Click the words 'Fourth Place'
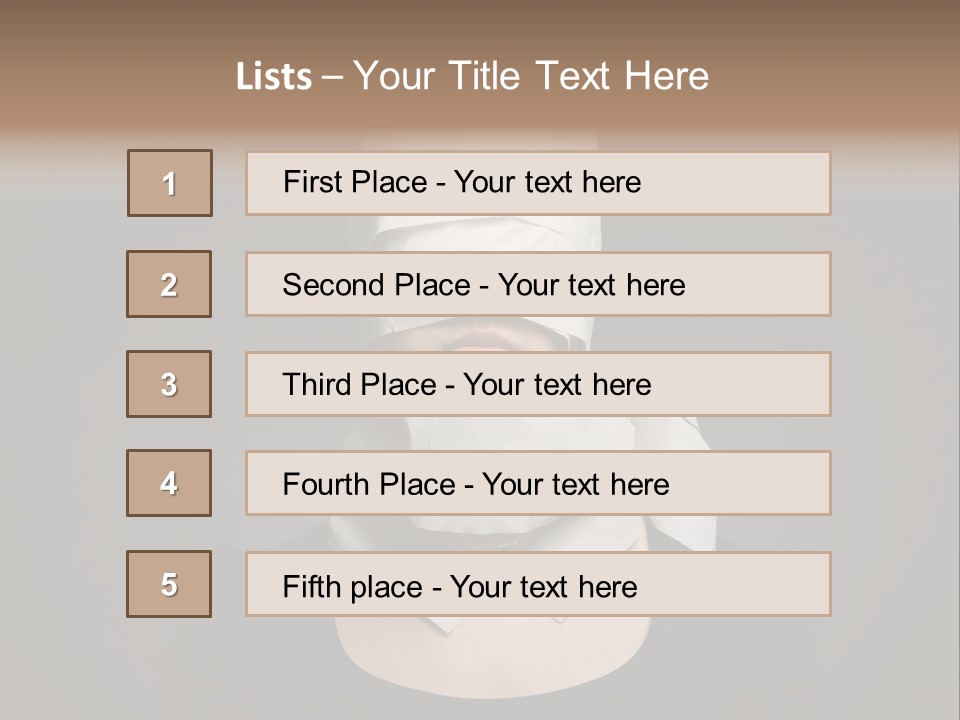 369,484
